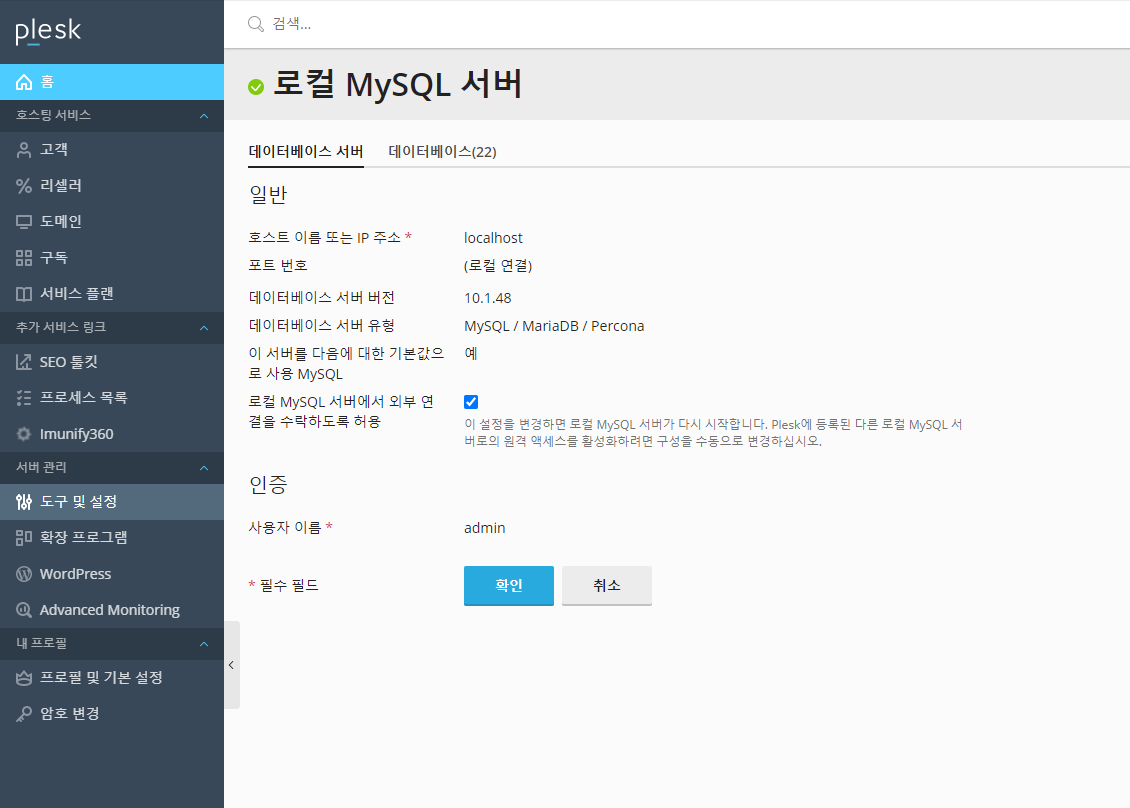The height and width of the screenshot is (808, 1130).
Task: Collapse the 호스팅 서비스 section
Action: click(204, 115)
